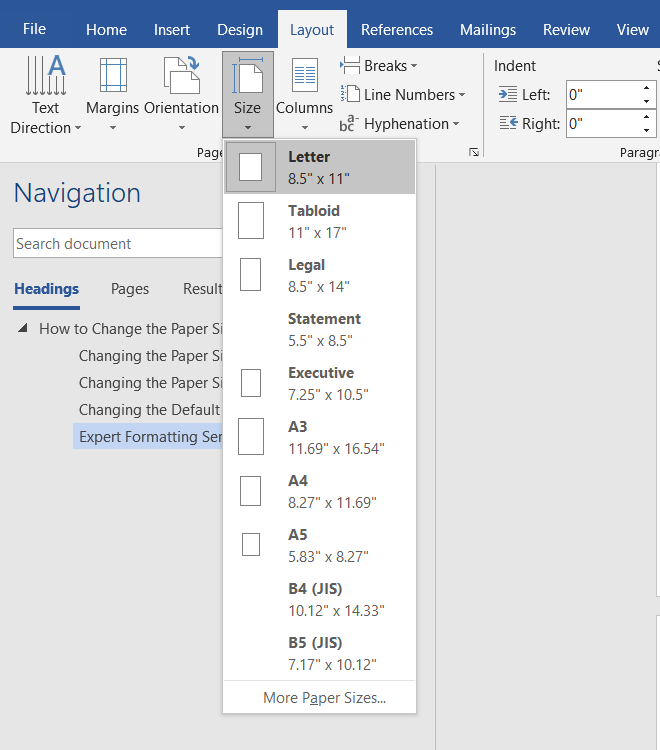Switch to the References ribbon tab
Image resolution: width=660 pixels, height=750 pixels.
coord(397,30)
